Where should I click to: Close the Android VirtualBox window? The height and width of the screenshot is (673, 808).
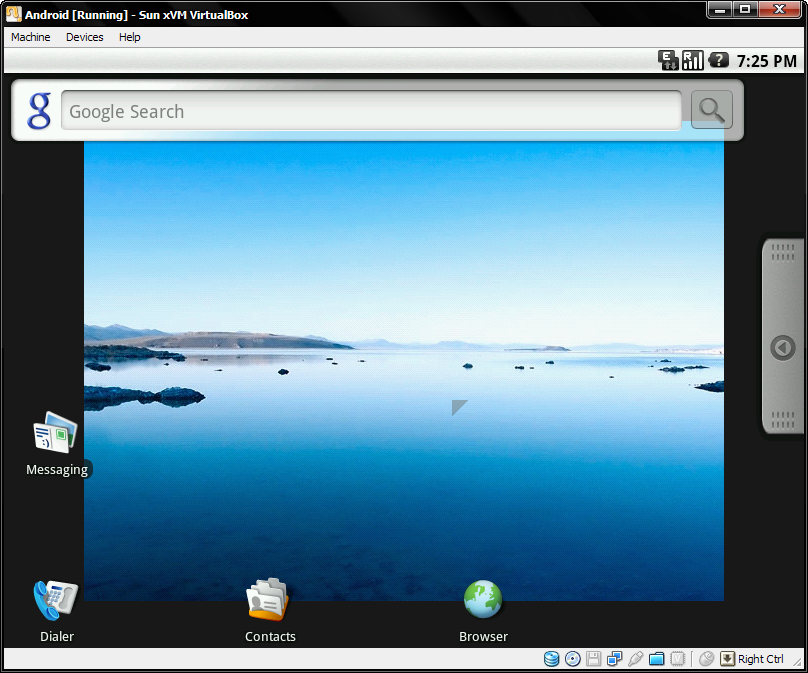(780, 9)
